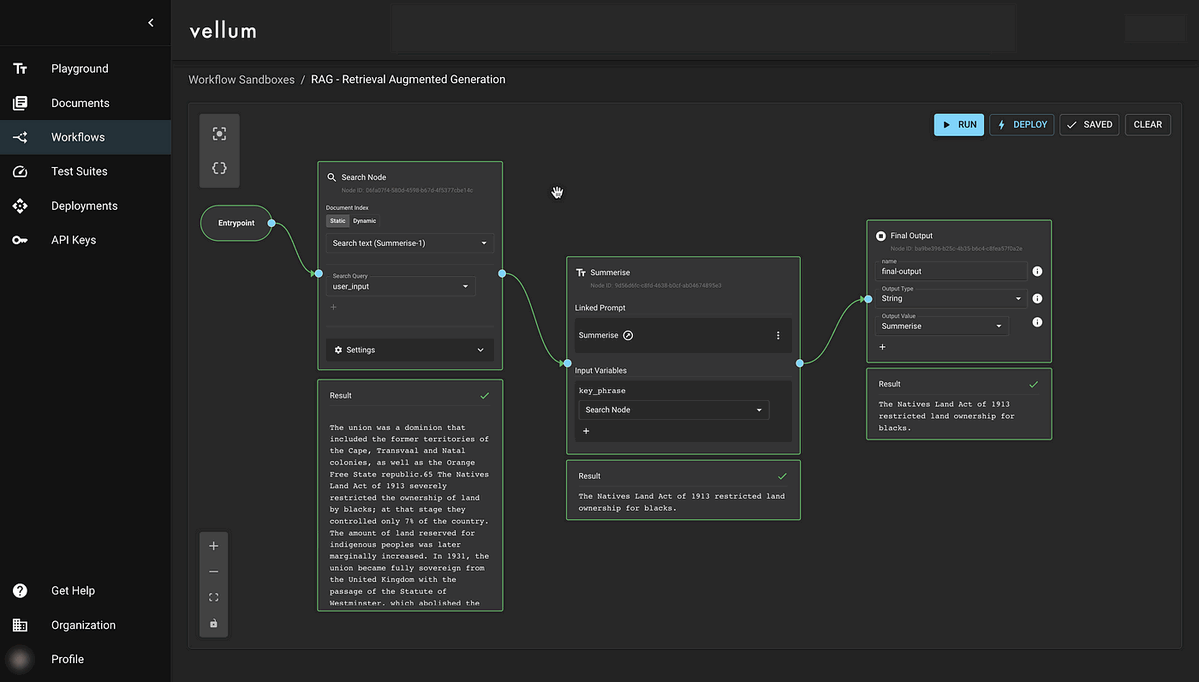
Task: Click the Search Node magnifier icon
Action: tap(332, 177)
